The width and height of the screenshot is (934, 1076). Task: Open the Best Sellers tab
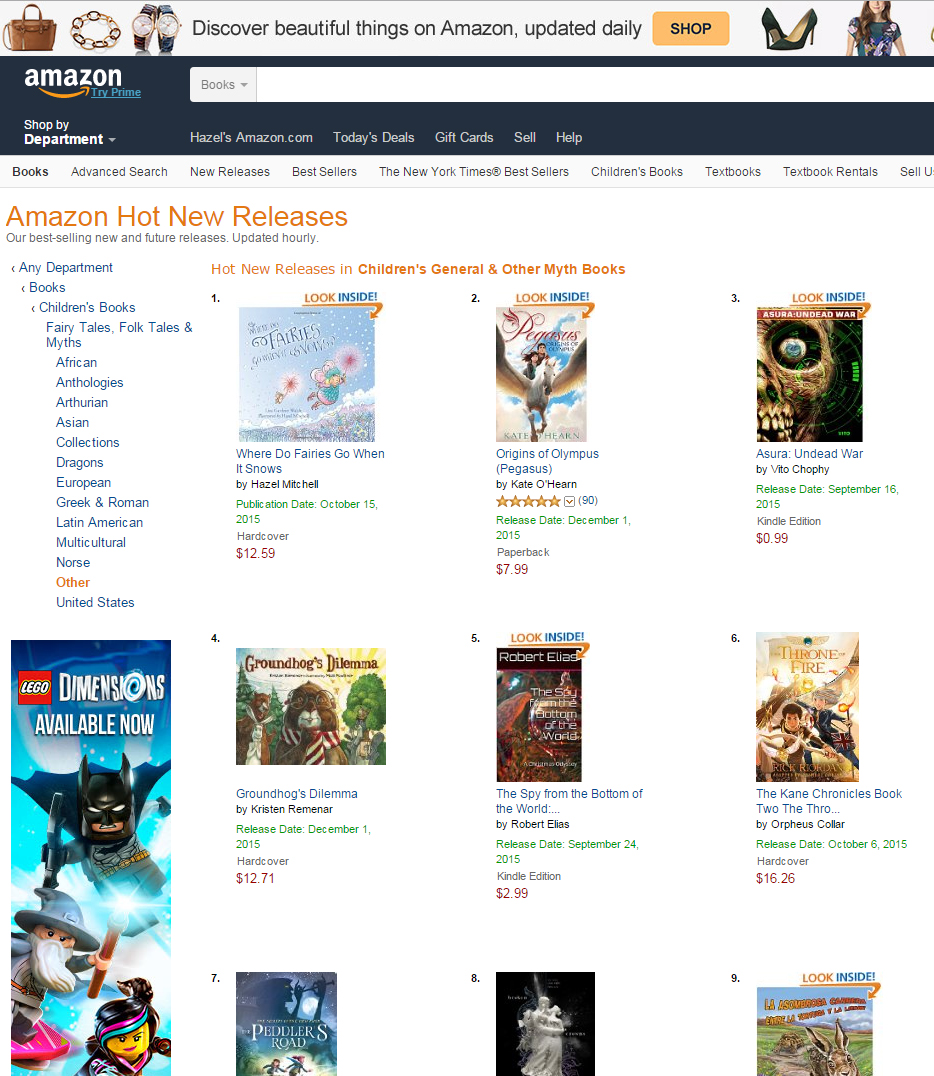pos(324,172)
